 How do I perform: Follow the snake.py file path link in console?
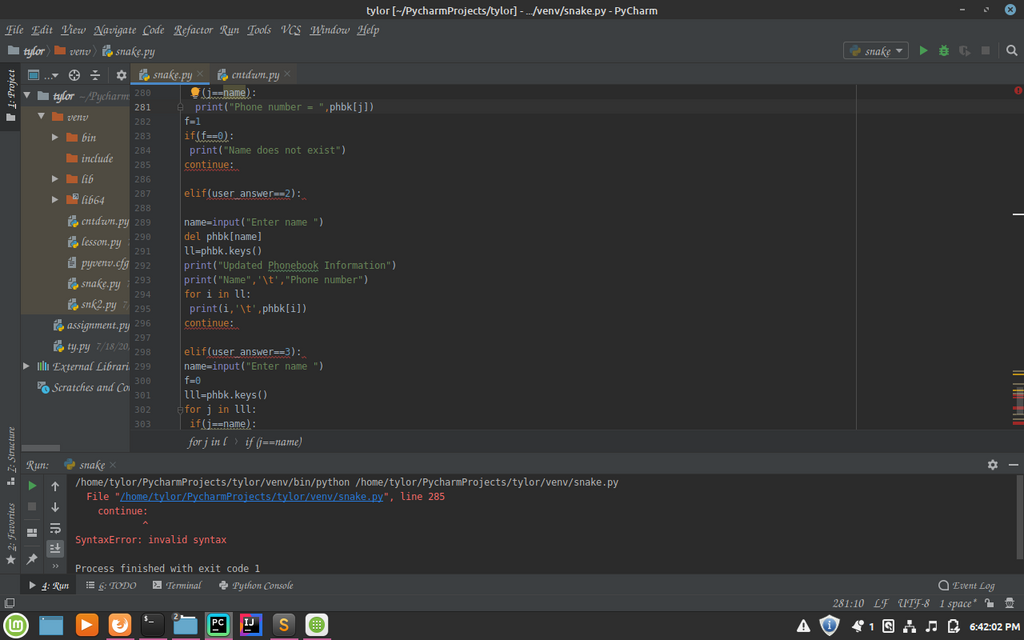pyautogui.click(x=252, y=496)
